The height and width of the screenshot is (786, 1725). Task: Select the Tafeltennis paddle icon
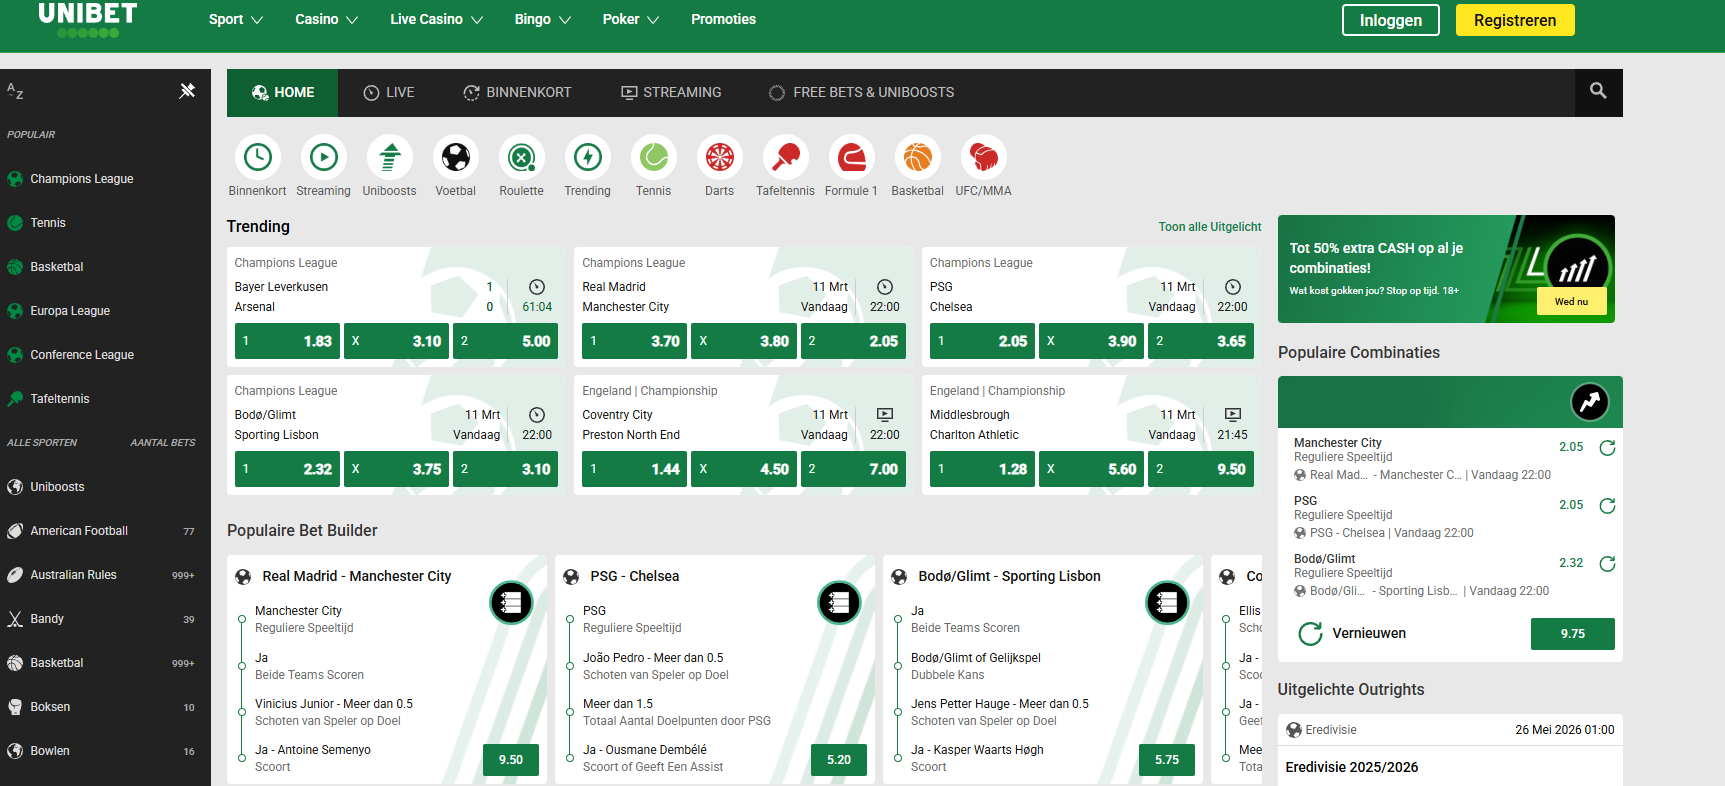(786, 157)
